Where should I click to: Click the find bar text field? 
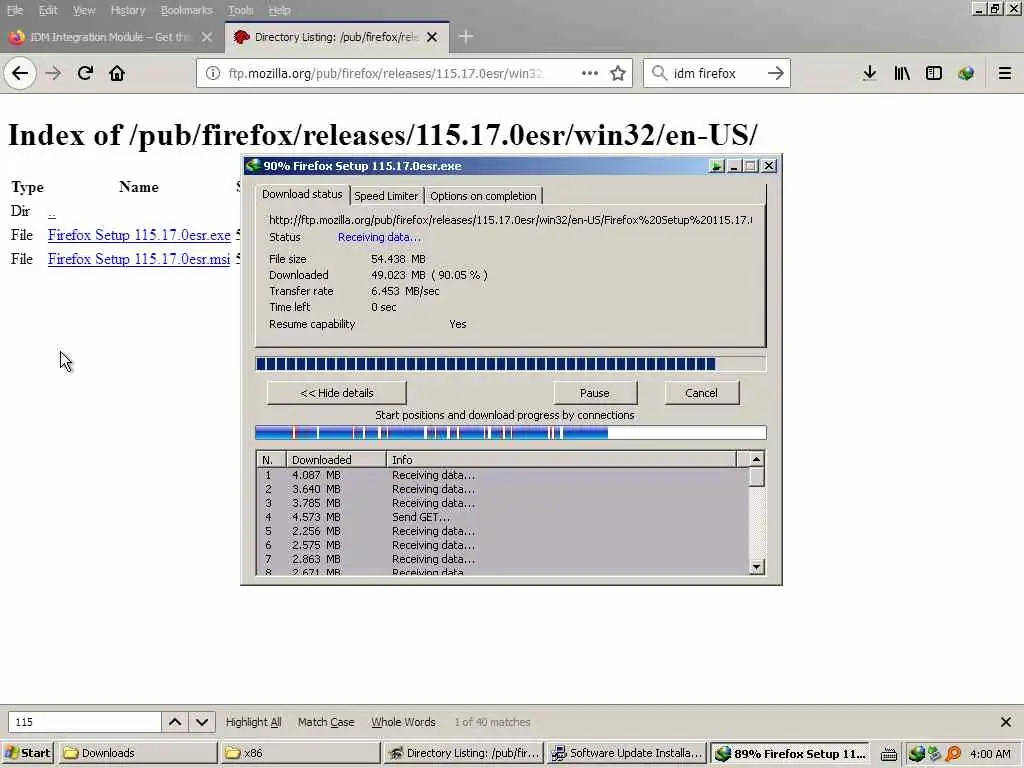84,722
